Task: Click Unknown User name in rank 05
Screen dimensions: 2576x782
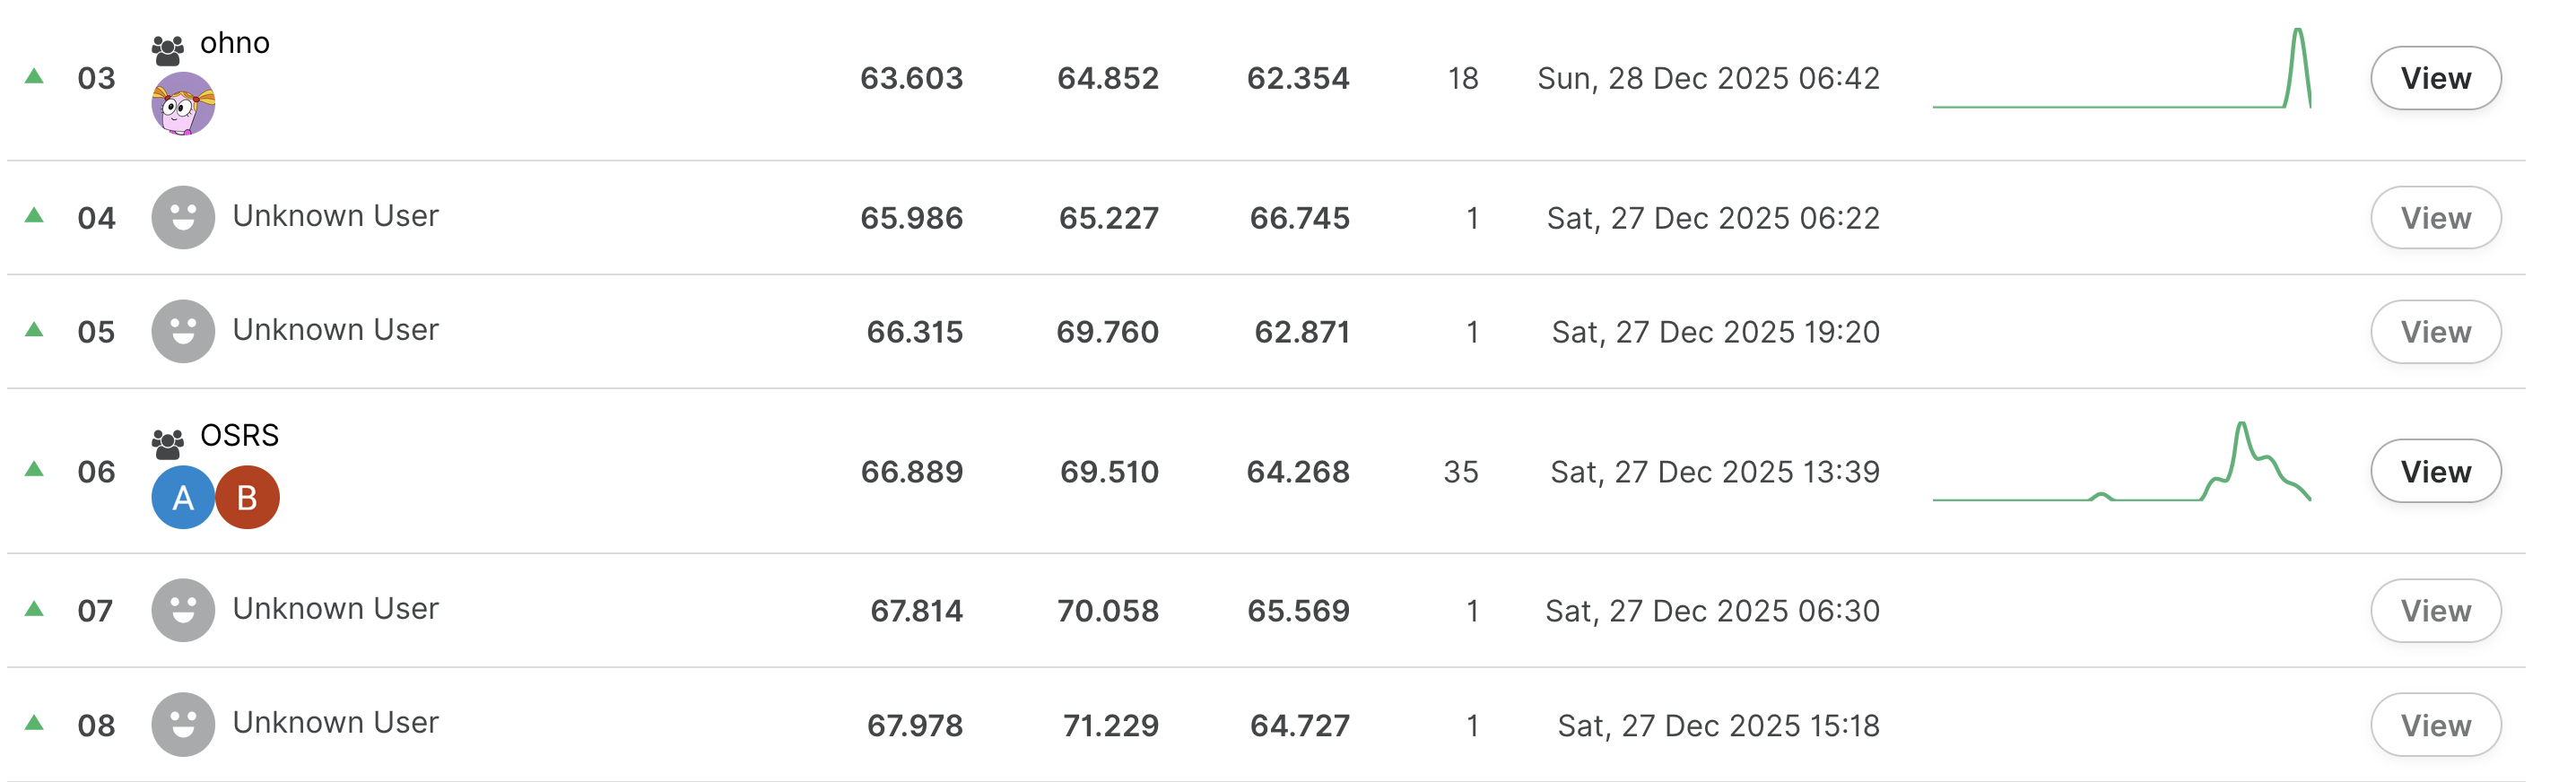Action: (335, 329)
